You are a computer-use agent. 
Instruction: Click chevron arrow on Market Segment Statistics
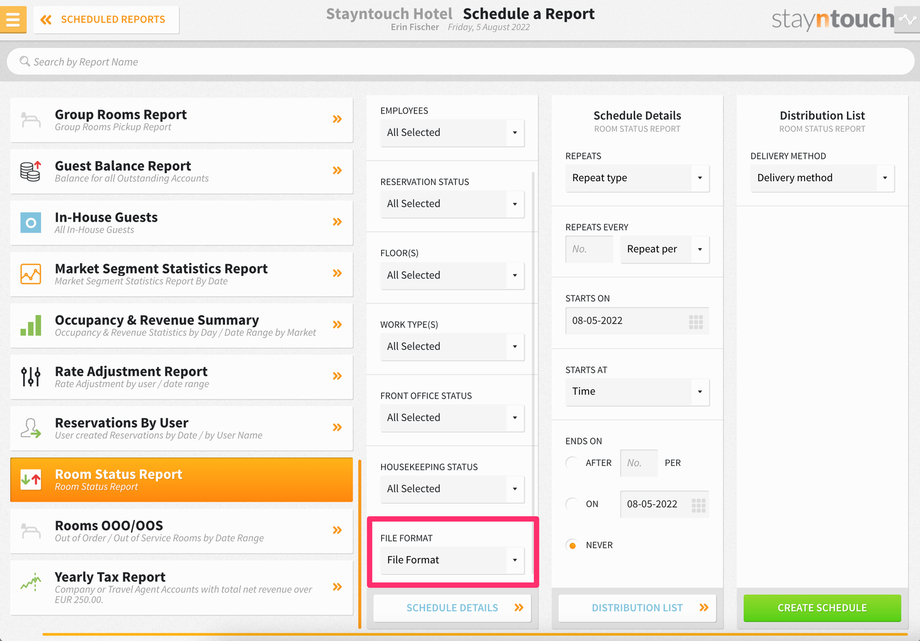(337, 273)
